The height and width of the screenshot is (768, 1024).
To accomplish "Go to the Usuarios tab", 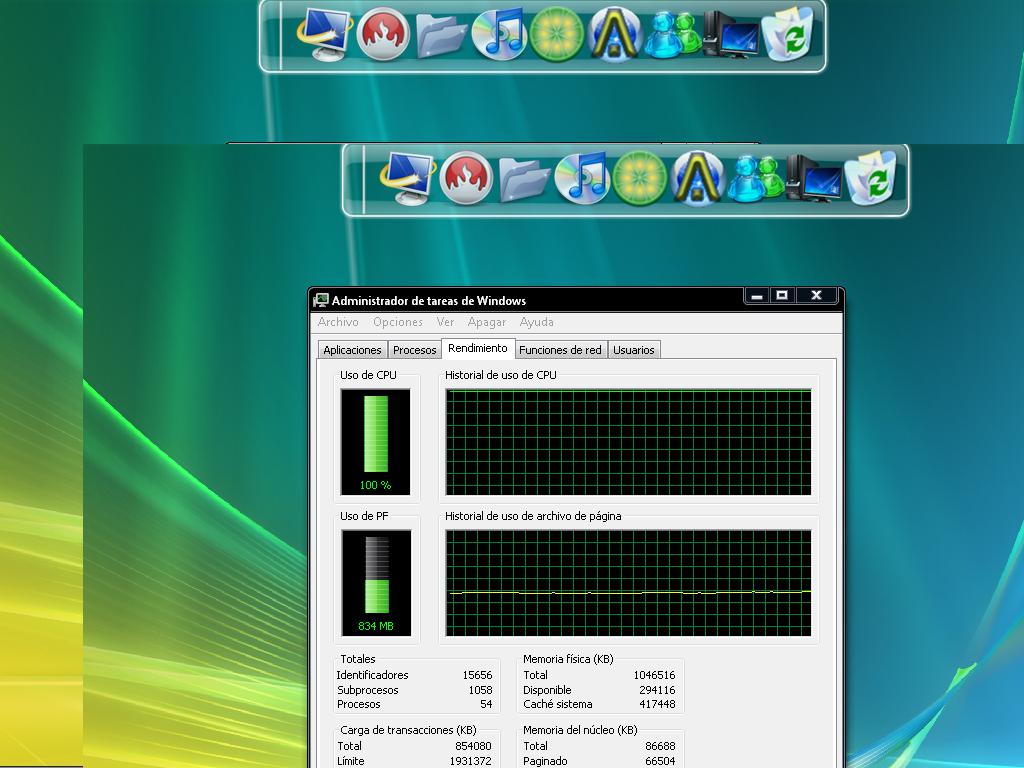I will point(634,350).
